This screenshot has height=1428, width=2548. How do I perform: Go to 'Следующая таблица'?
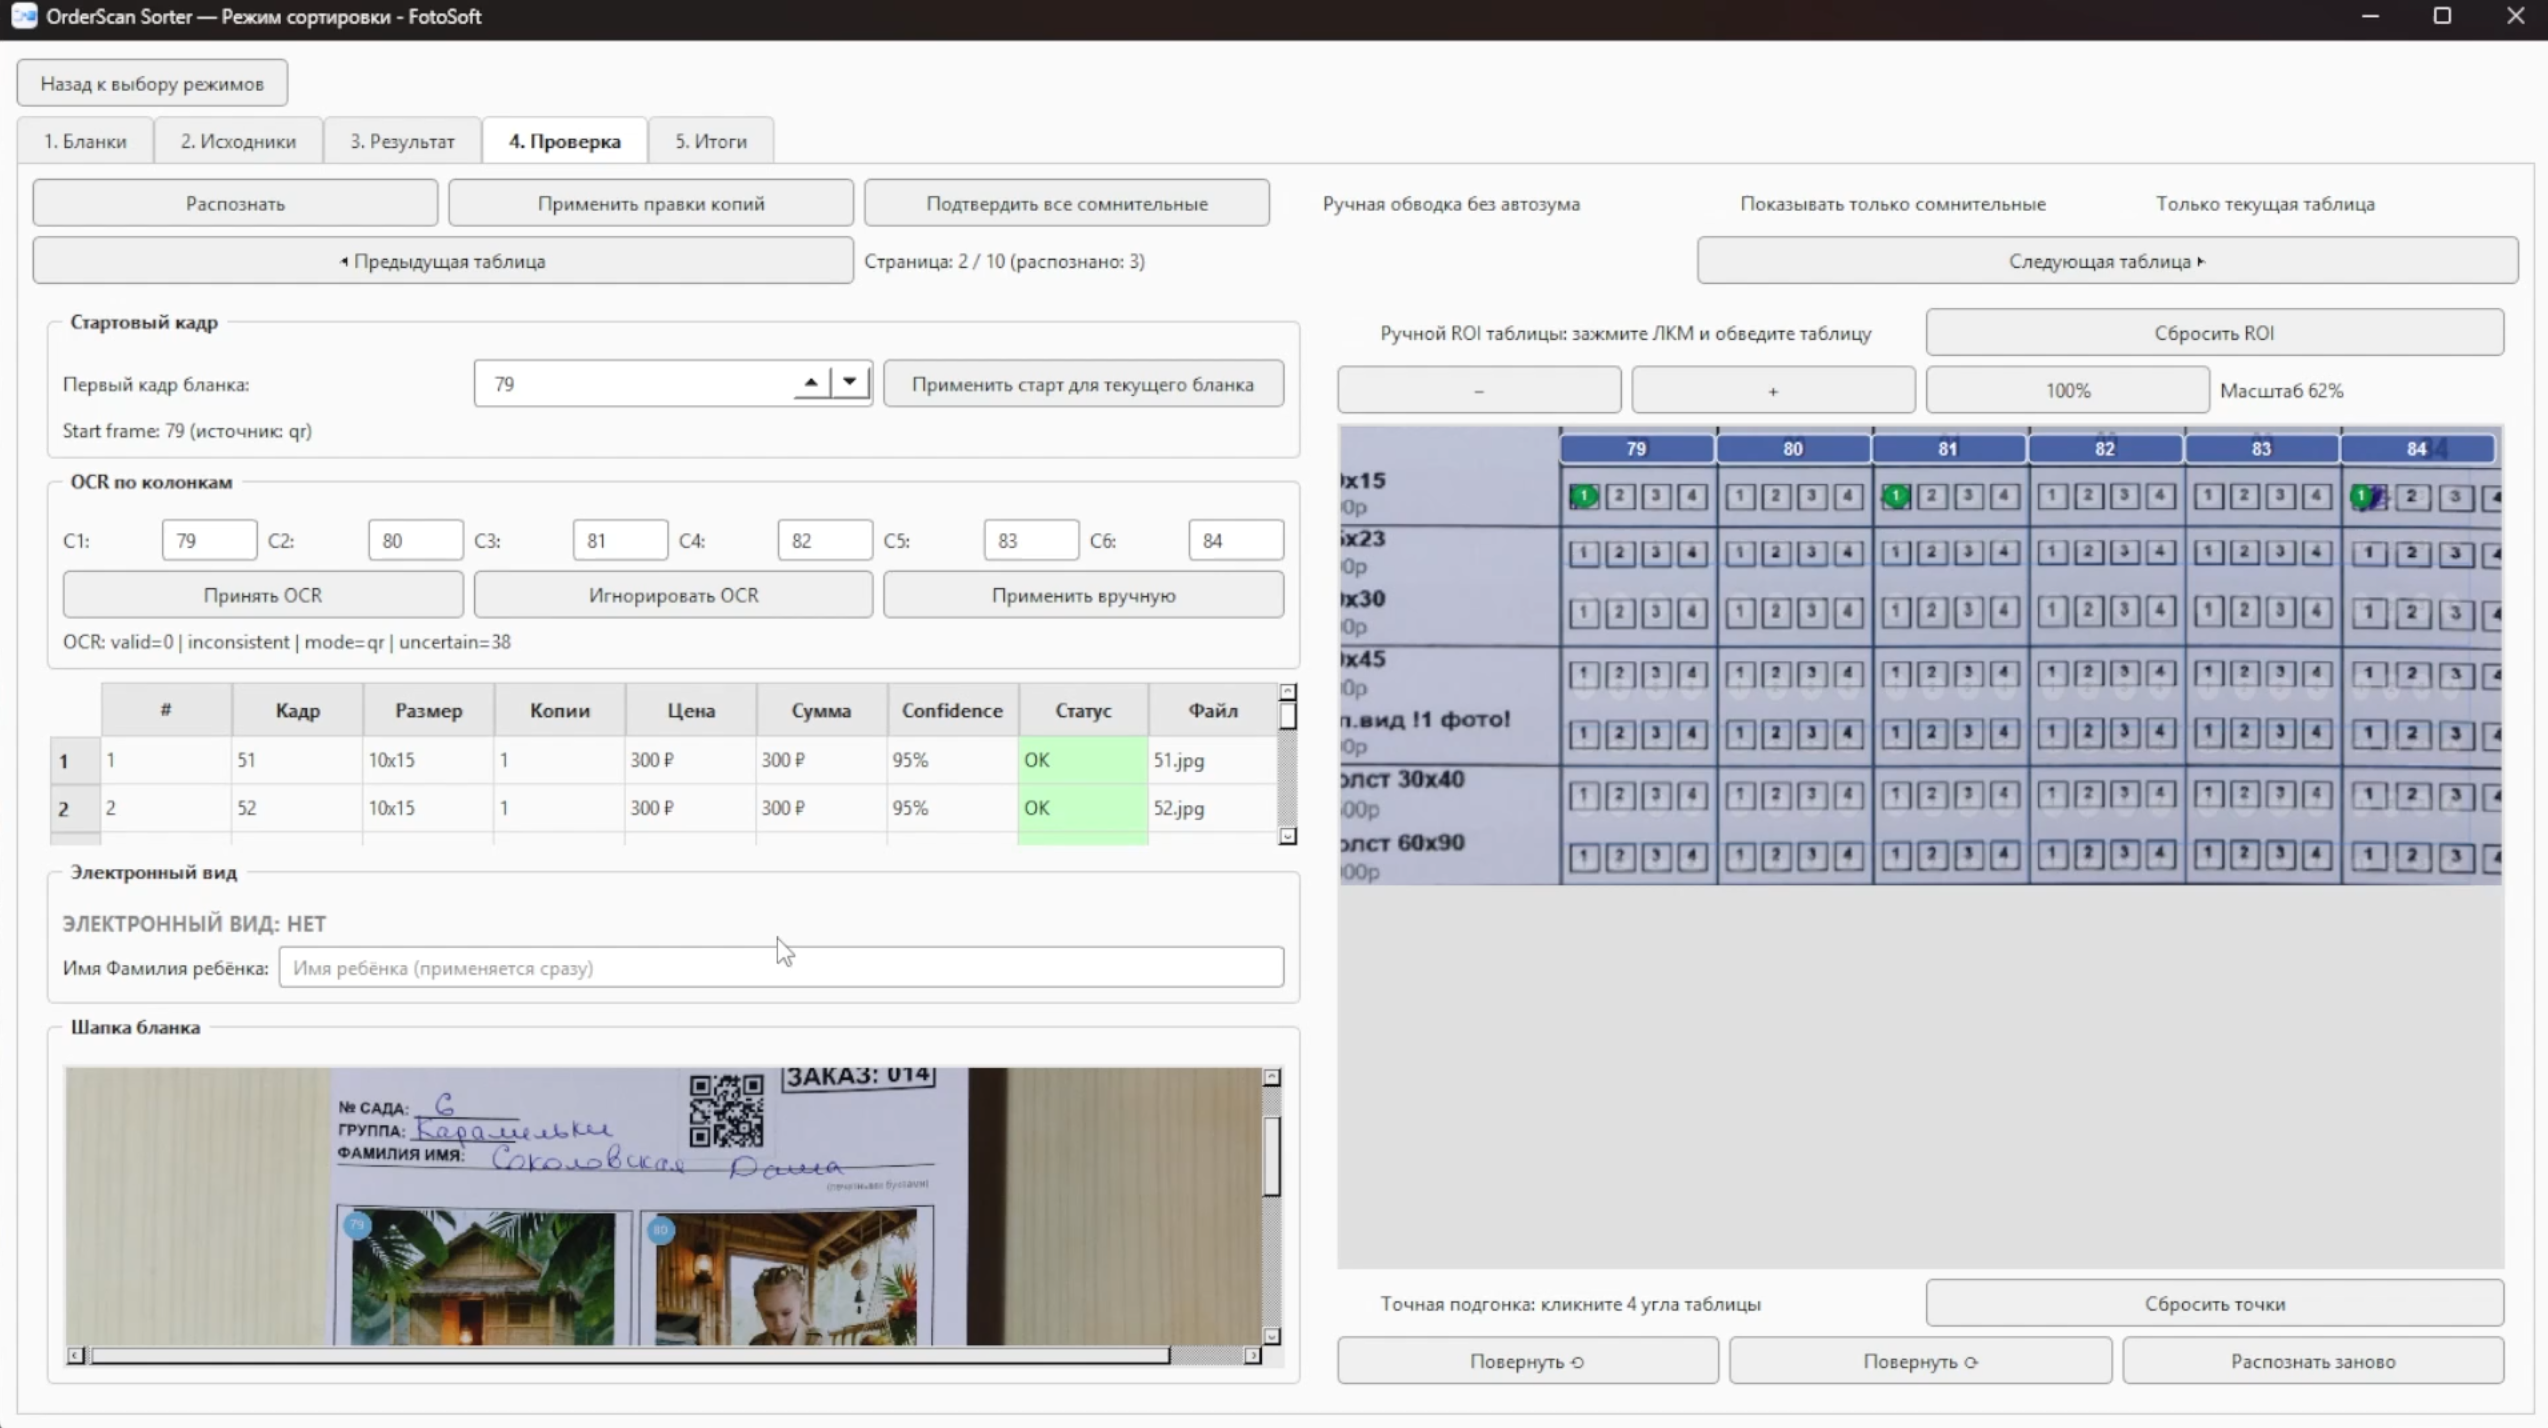(2106, 261)
